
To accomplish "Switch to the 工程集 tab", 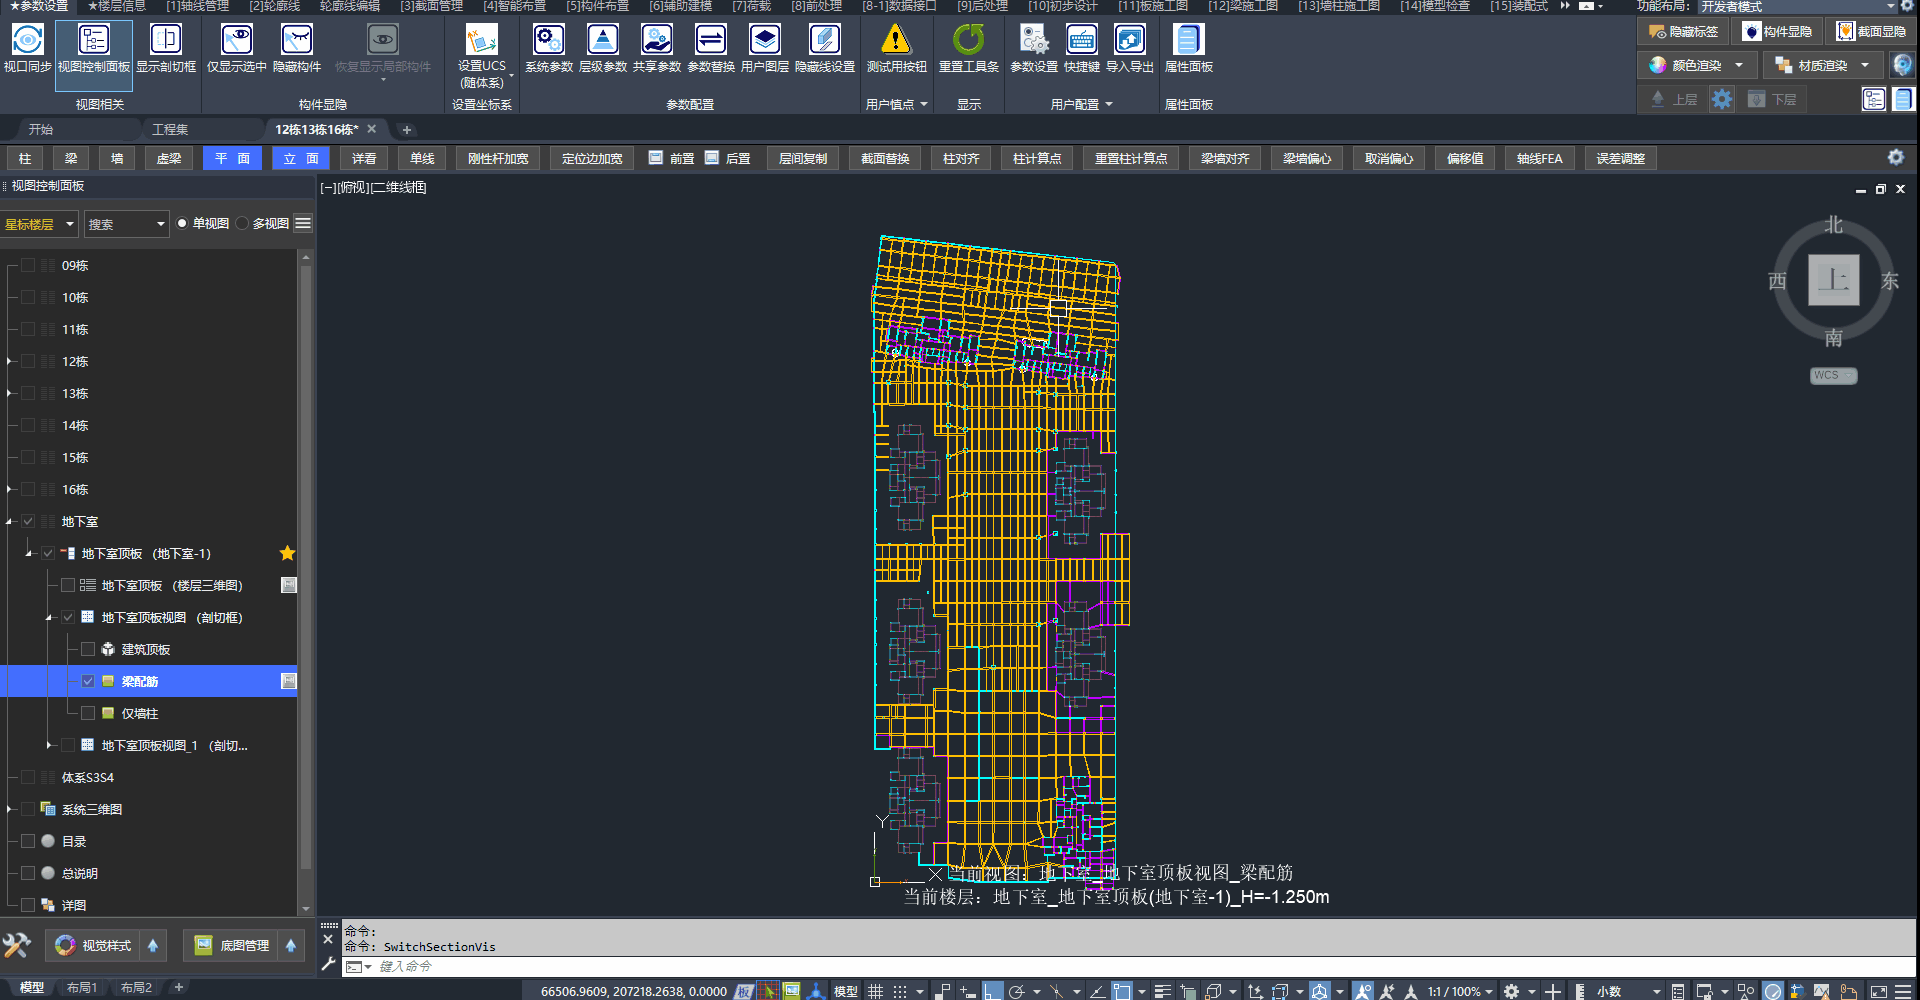I will click(x=170, y=130).
